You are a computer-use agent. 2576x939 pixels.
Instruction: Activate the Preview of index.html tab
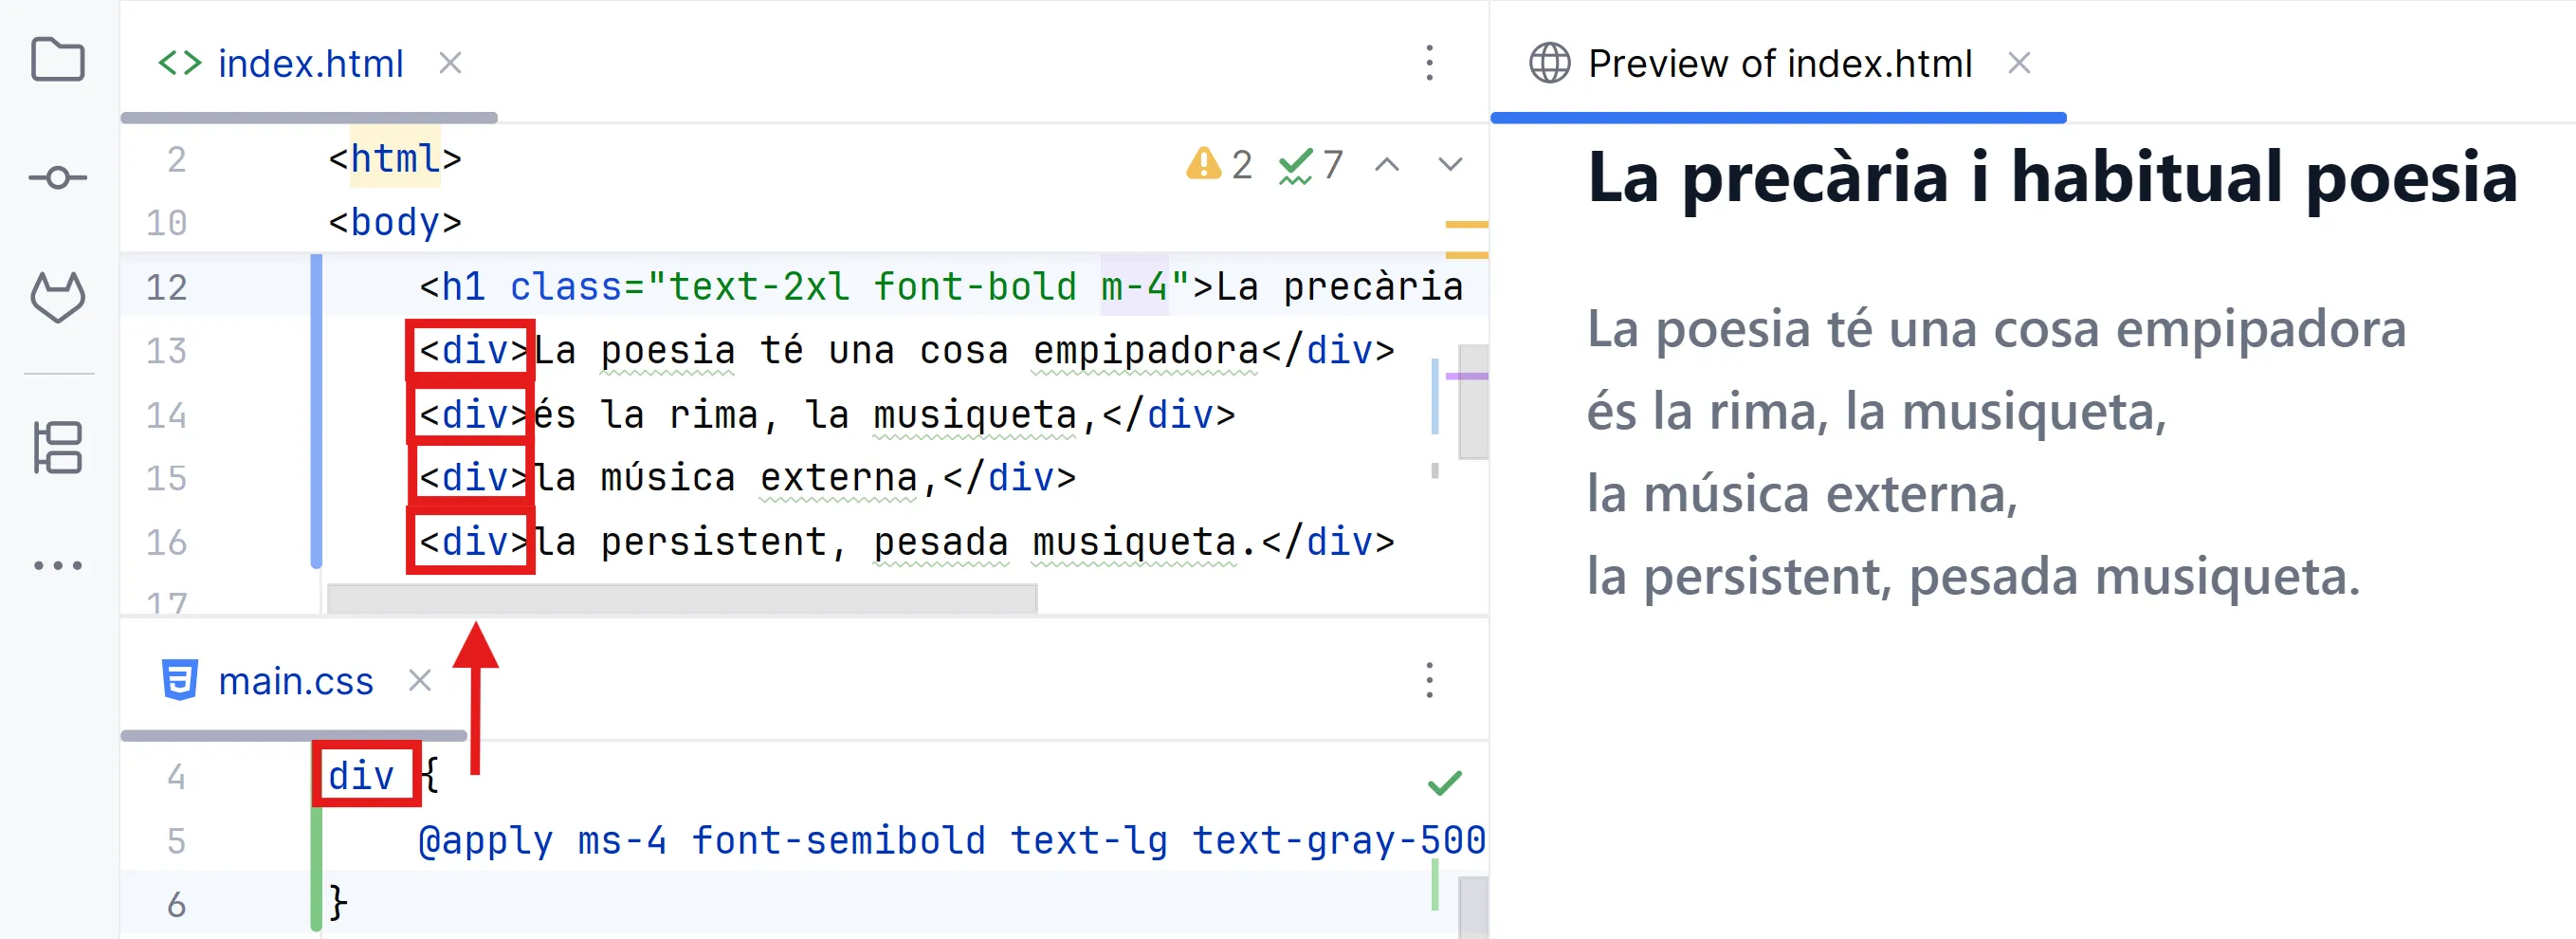click(x=1779, y=64)
